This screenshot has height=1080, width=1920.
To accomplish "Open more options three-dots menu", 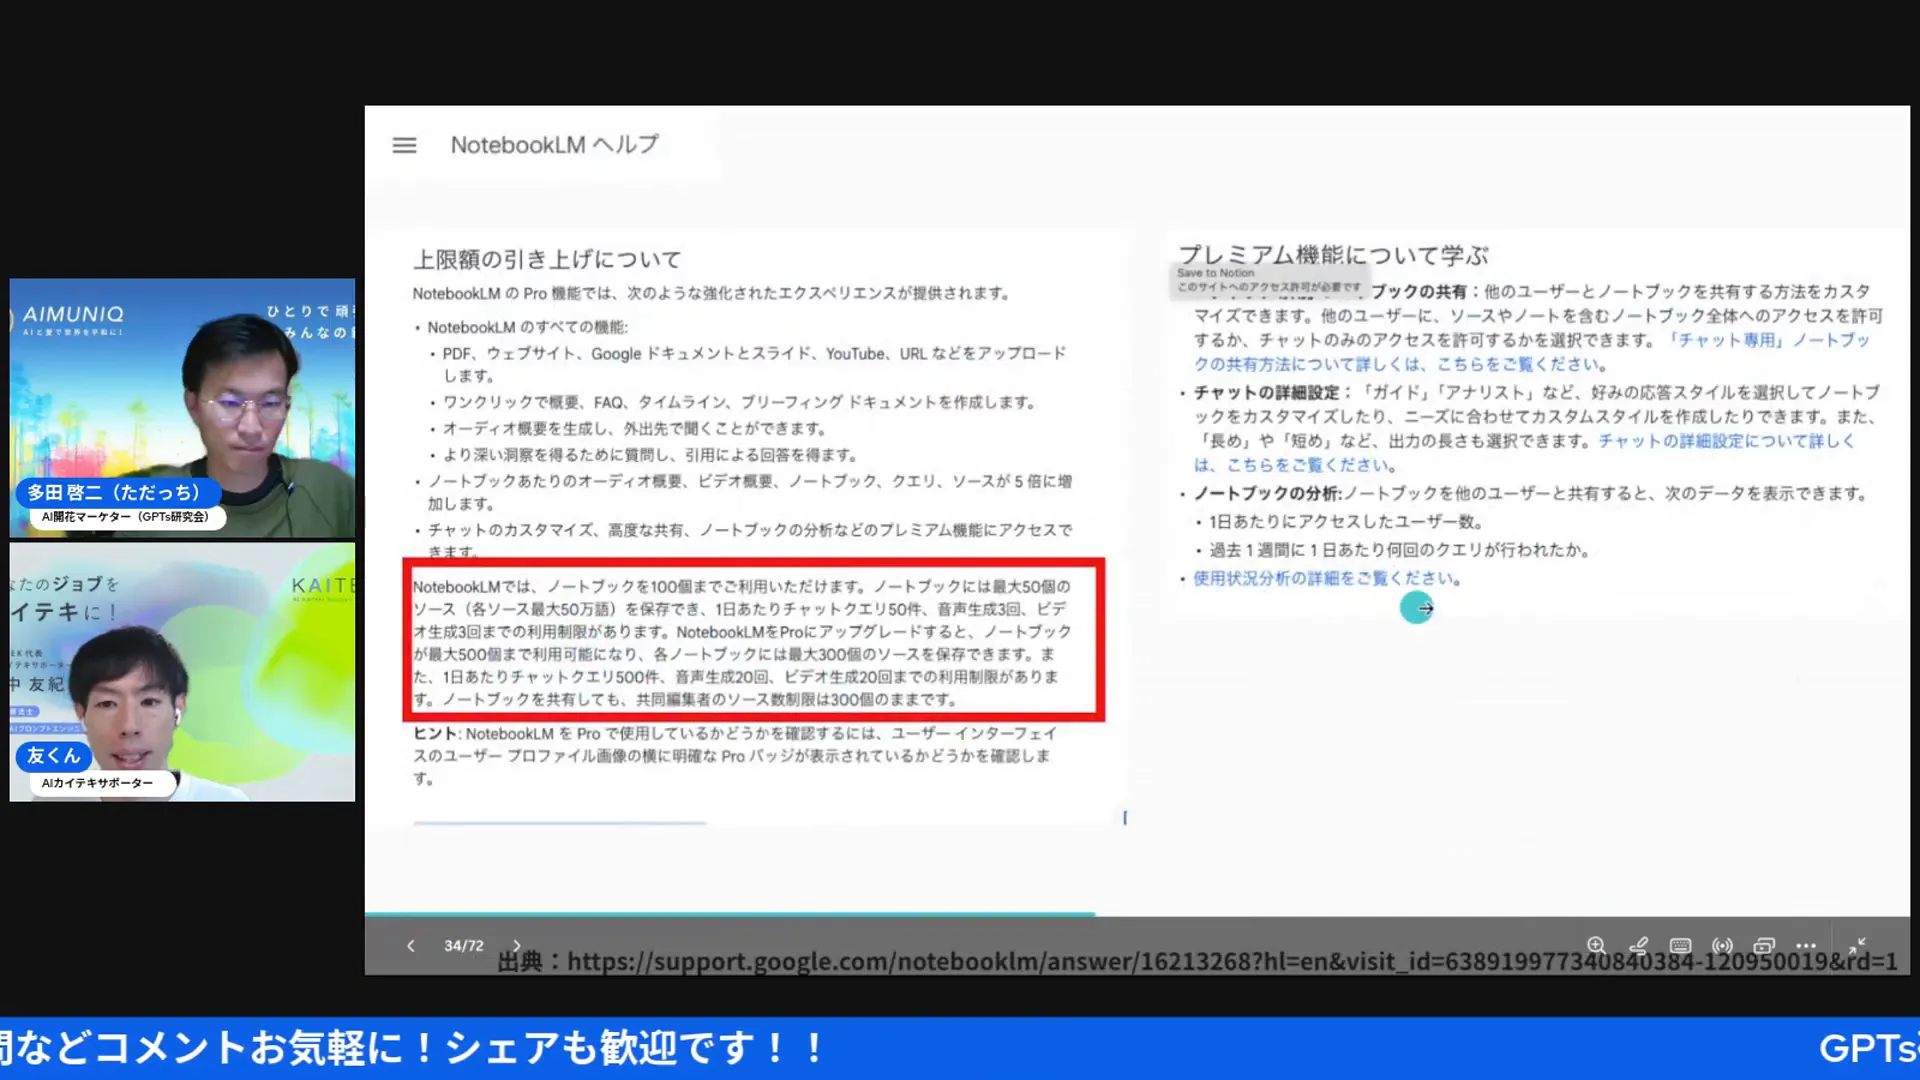I will point(1806,945).
